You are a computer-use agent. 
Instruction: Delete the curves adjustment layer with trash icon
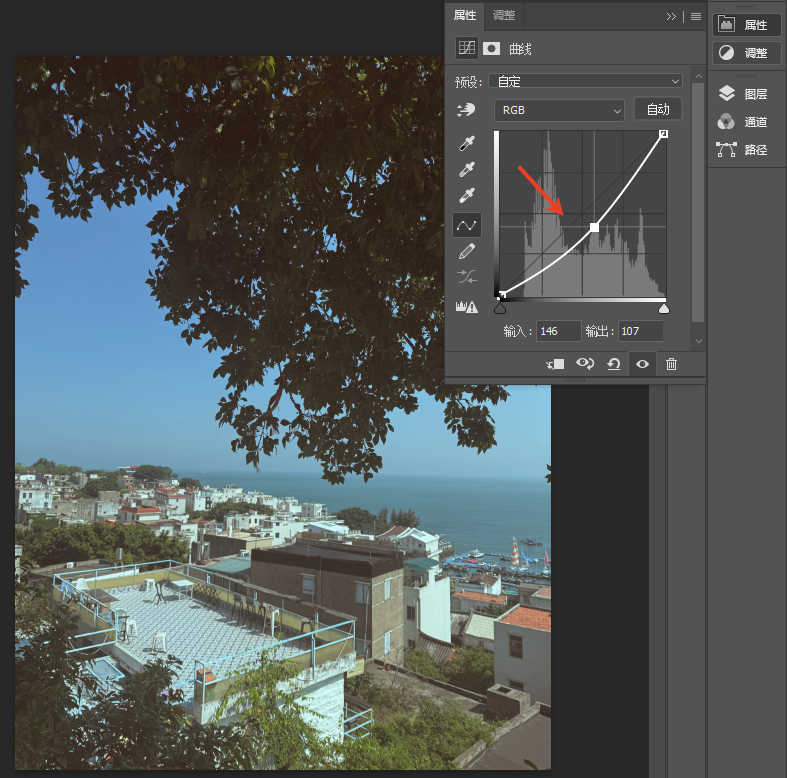point(671,364)
